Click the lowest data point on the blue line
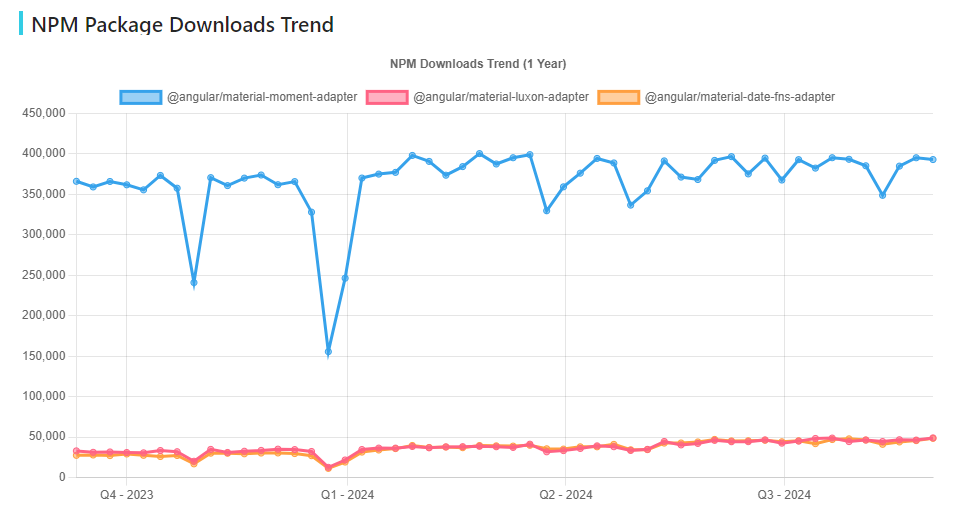Screen dimensions: 961x520 pos(328,352)
